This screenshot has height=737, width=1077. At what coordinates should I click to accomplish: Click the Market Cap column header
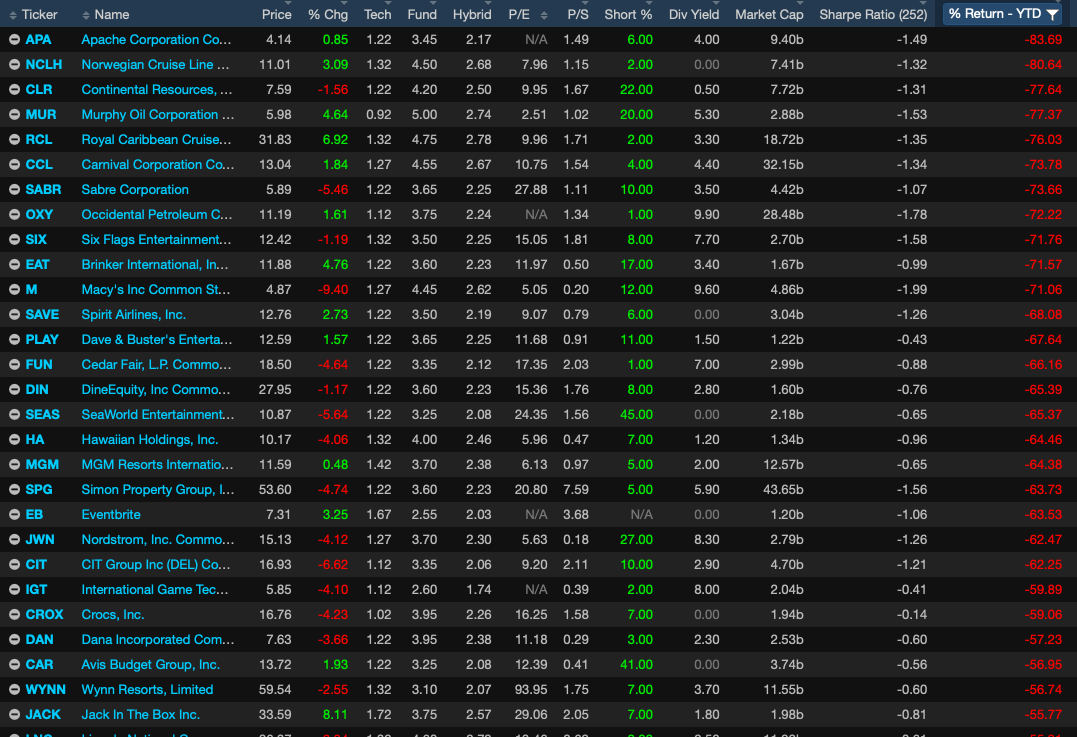769,14
